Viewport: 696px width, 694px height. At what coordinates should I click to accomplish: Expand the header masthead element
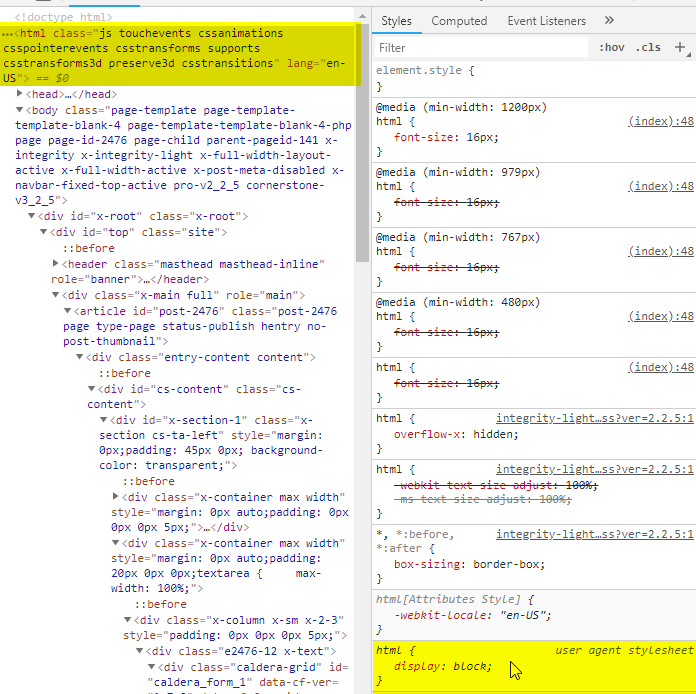click(56, 264)
